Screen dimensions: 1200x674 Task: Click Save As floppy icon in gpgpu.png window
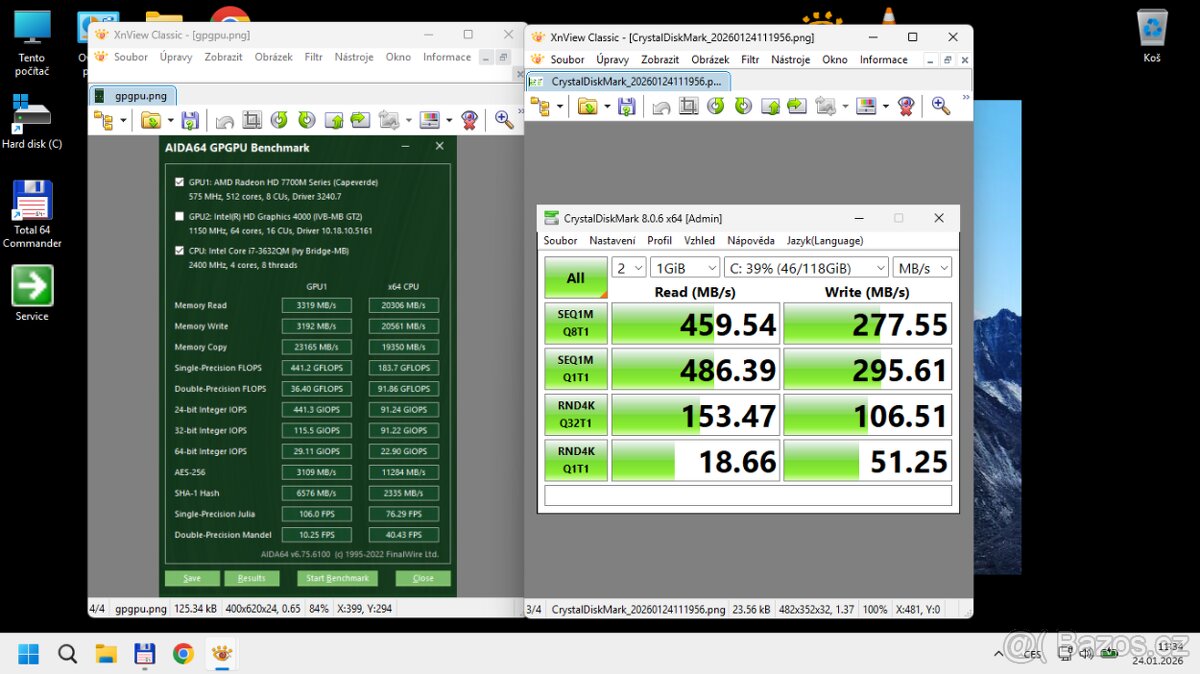pos(190,120)
